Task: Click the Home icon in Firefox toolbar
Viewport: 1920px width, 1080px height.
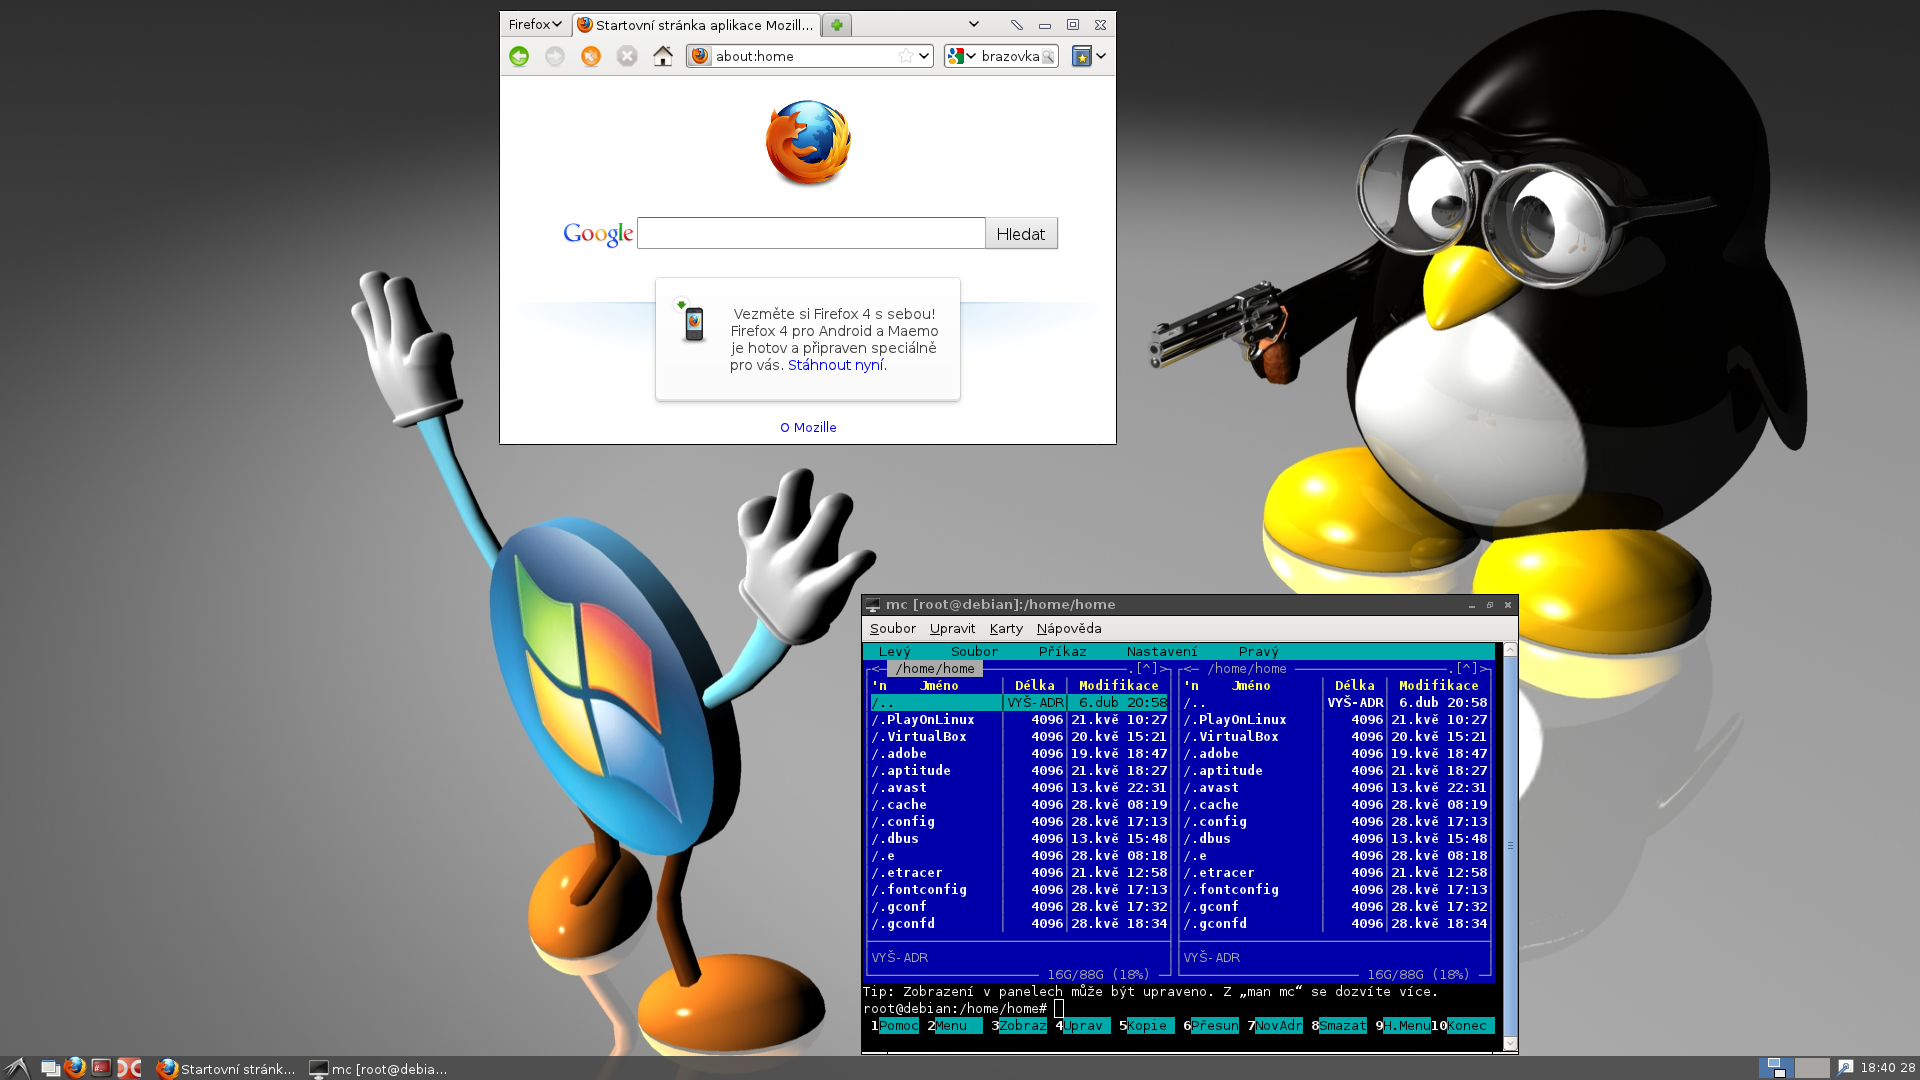Action: (663, 56)
